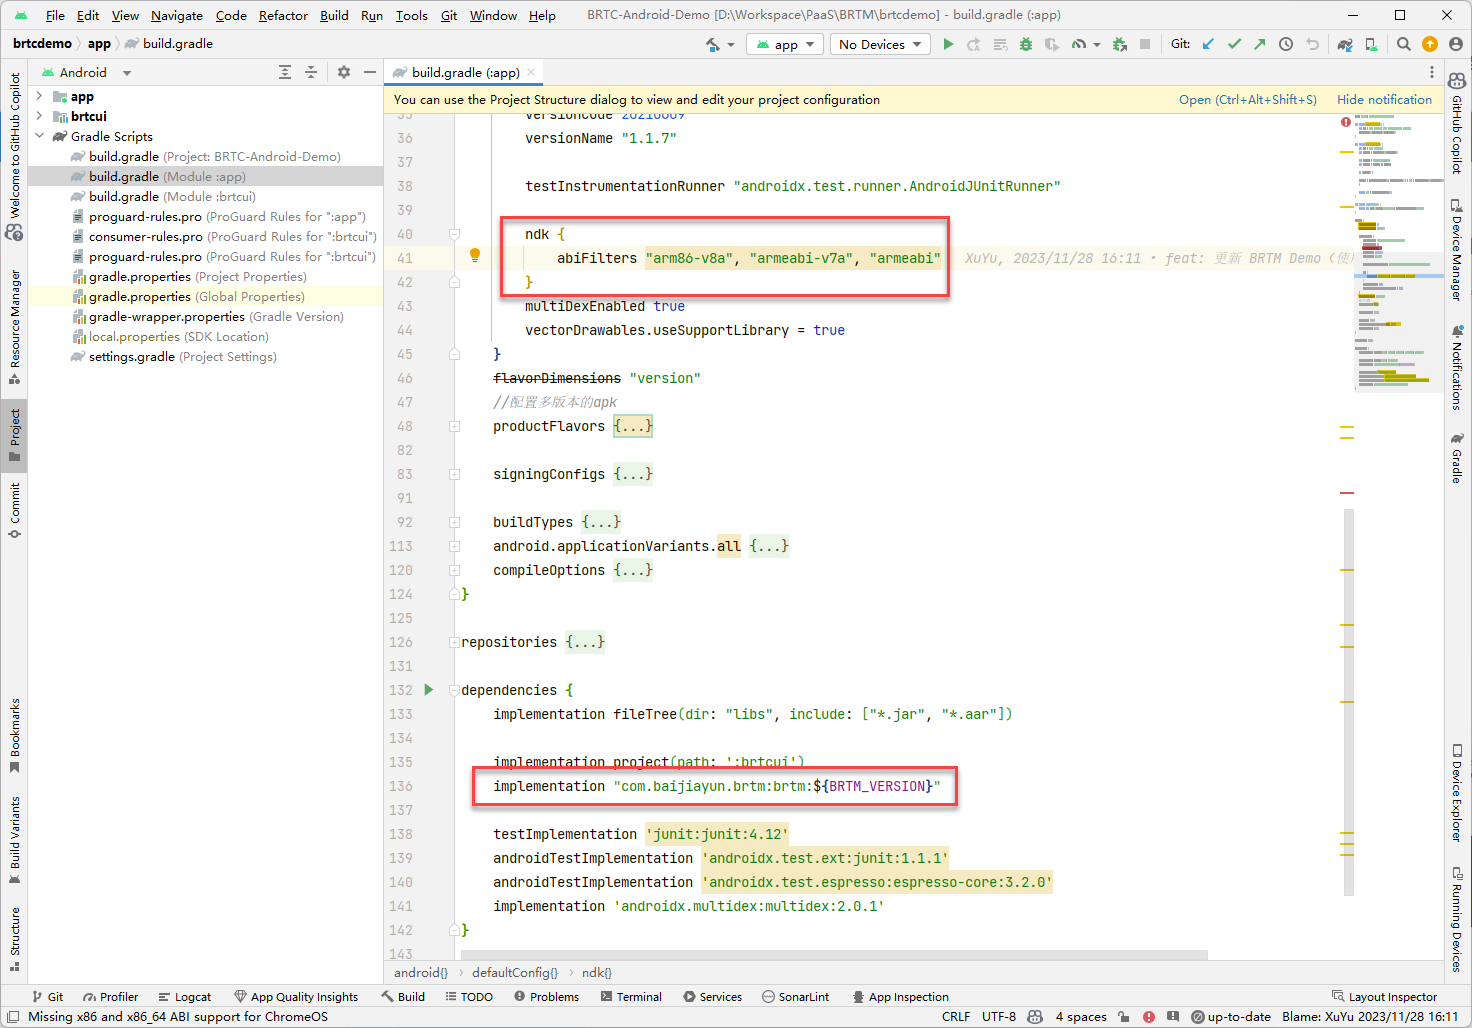Click the UTF-8 encoding status widget
This screenshot has height=1028, width=1472.
click(999, 1017)
